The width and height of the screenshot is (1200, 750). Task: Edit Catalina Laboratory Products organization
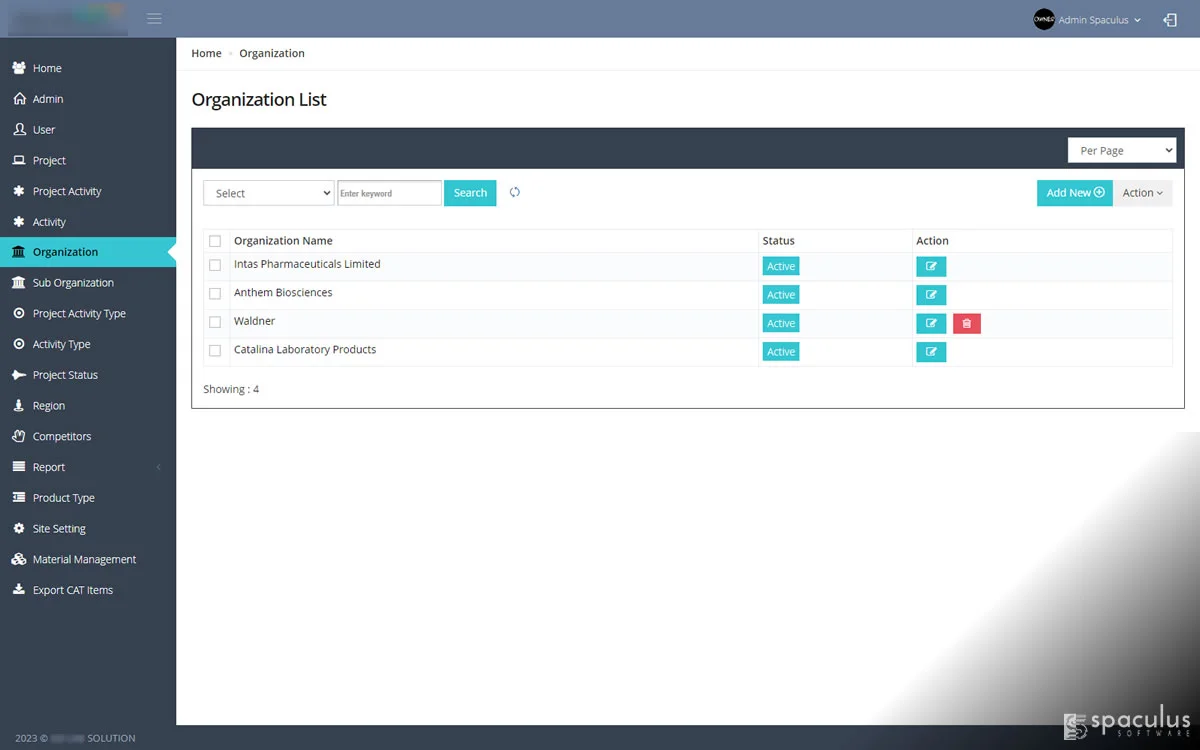pyautogui.click(x=931, y=352)
